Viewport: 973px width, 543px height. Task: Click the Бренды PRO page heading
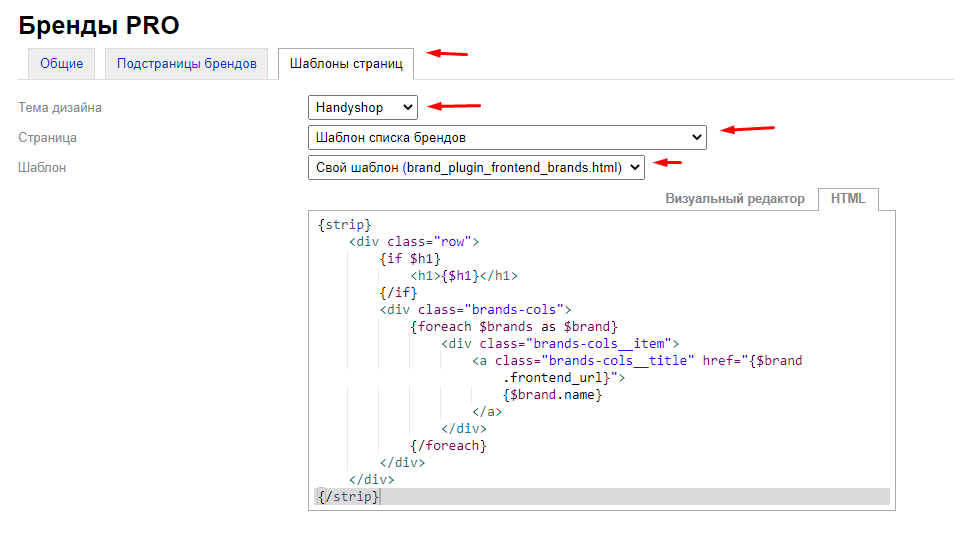(x=99, y=26)
